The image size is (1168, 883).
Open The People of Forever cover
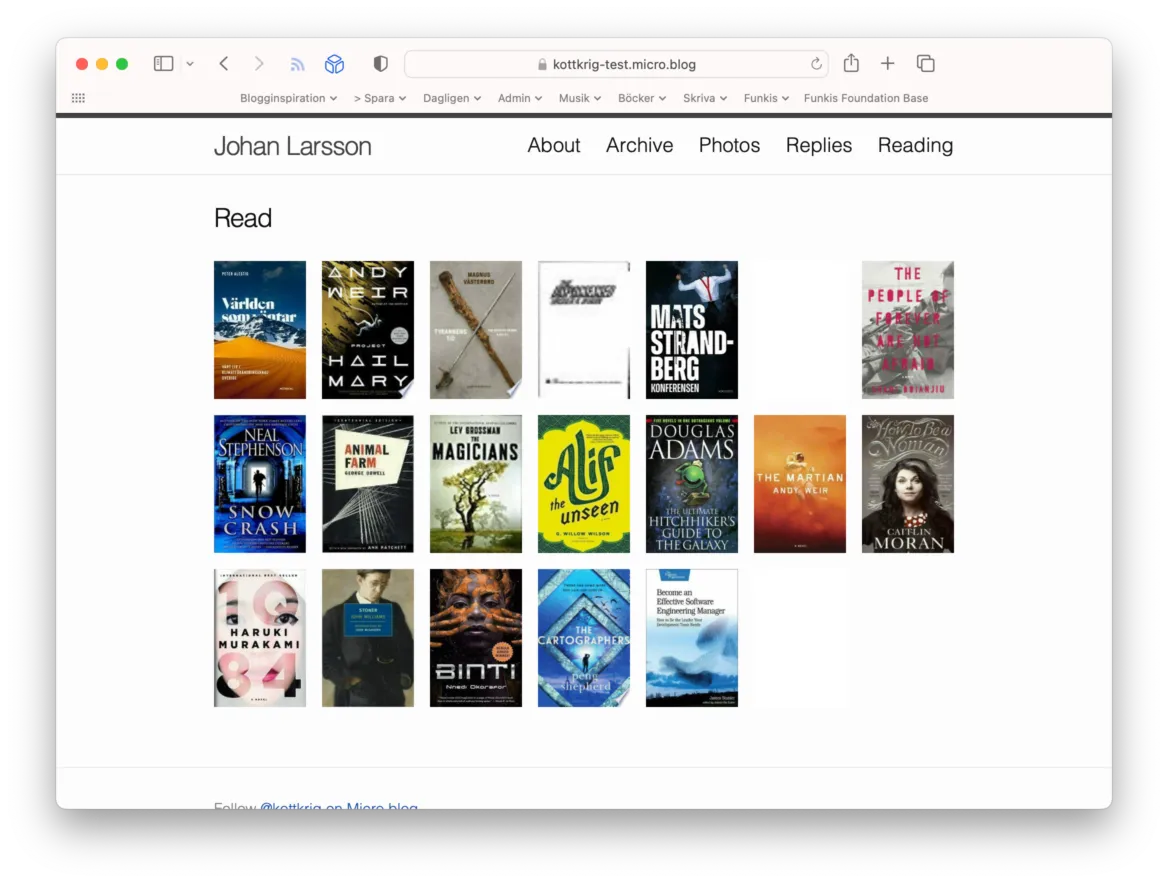point(907,329)
